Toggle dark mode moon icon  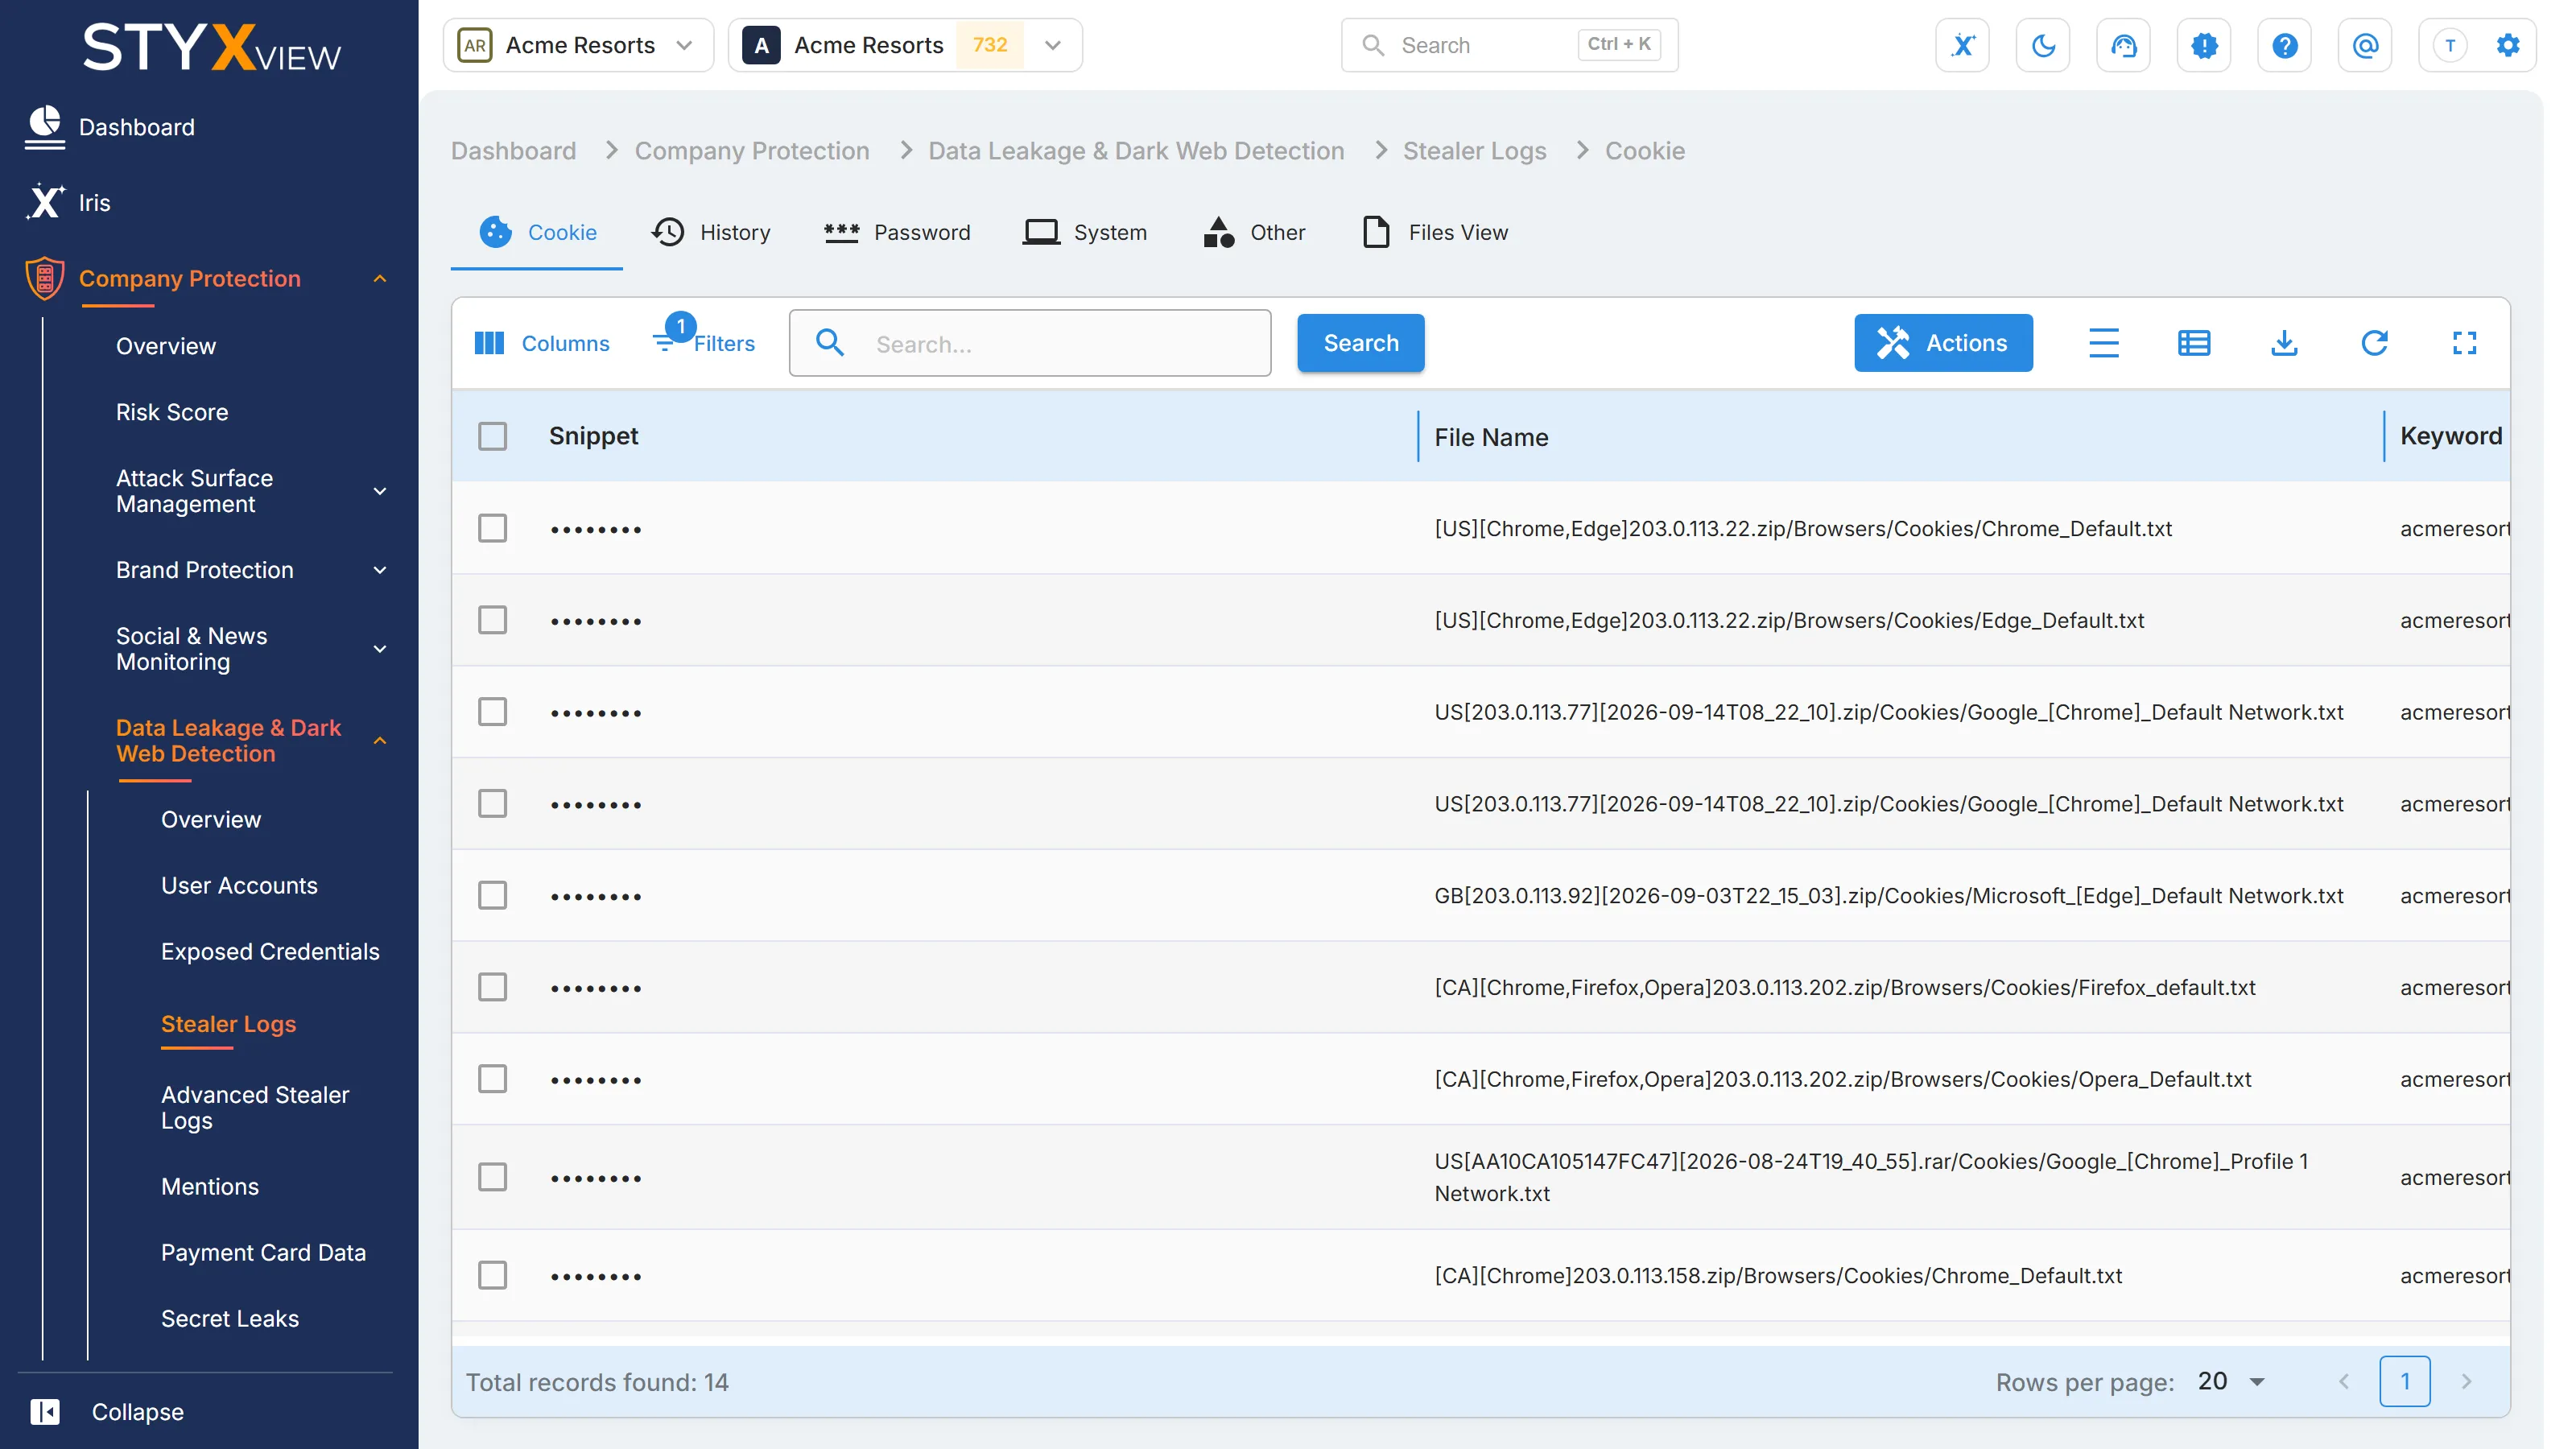[x=2043, y=45]
